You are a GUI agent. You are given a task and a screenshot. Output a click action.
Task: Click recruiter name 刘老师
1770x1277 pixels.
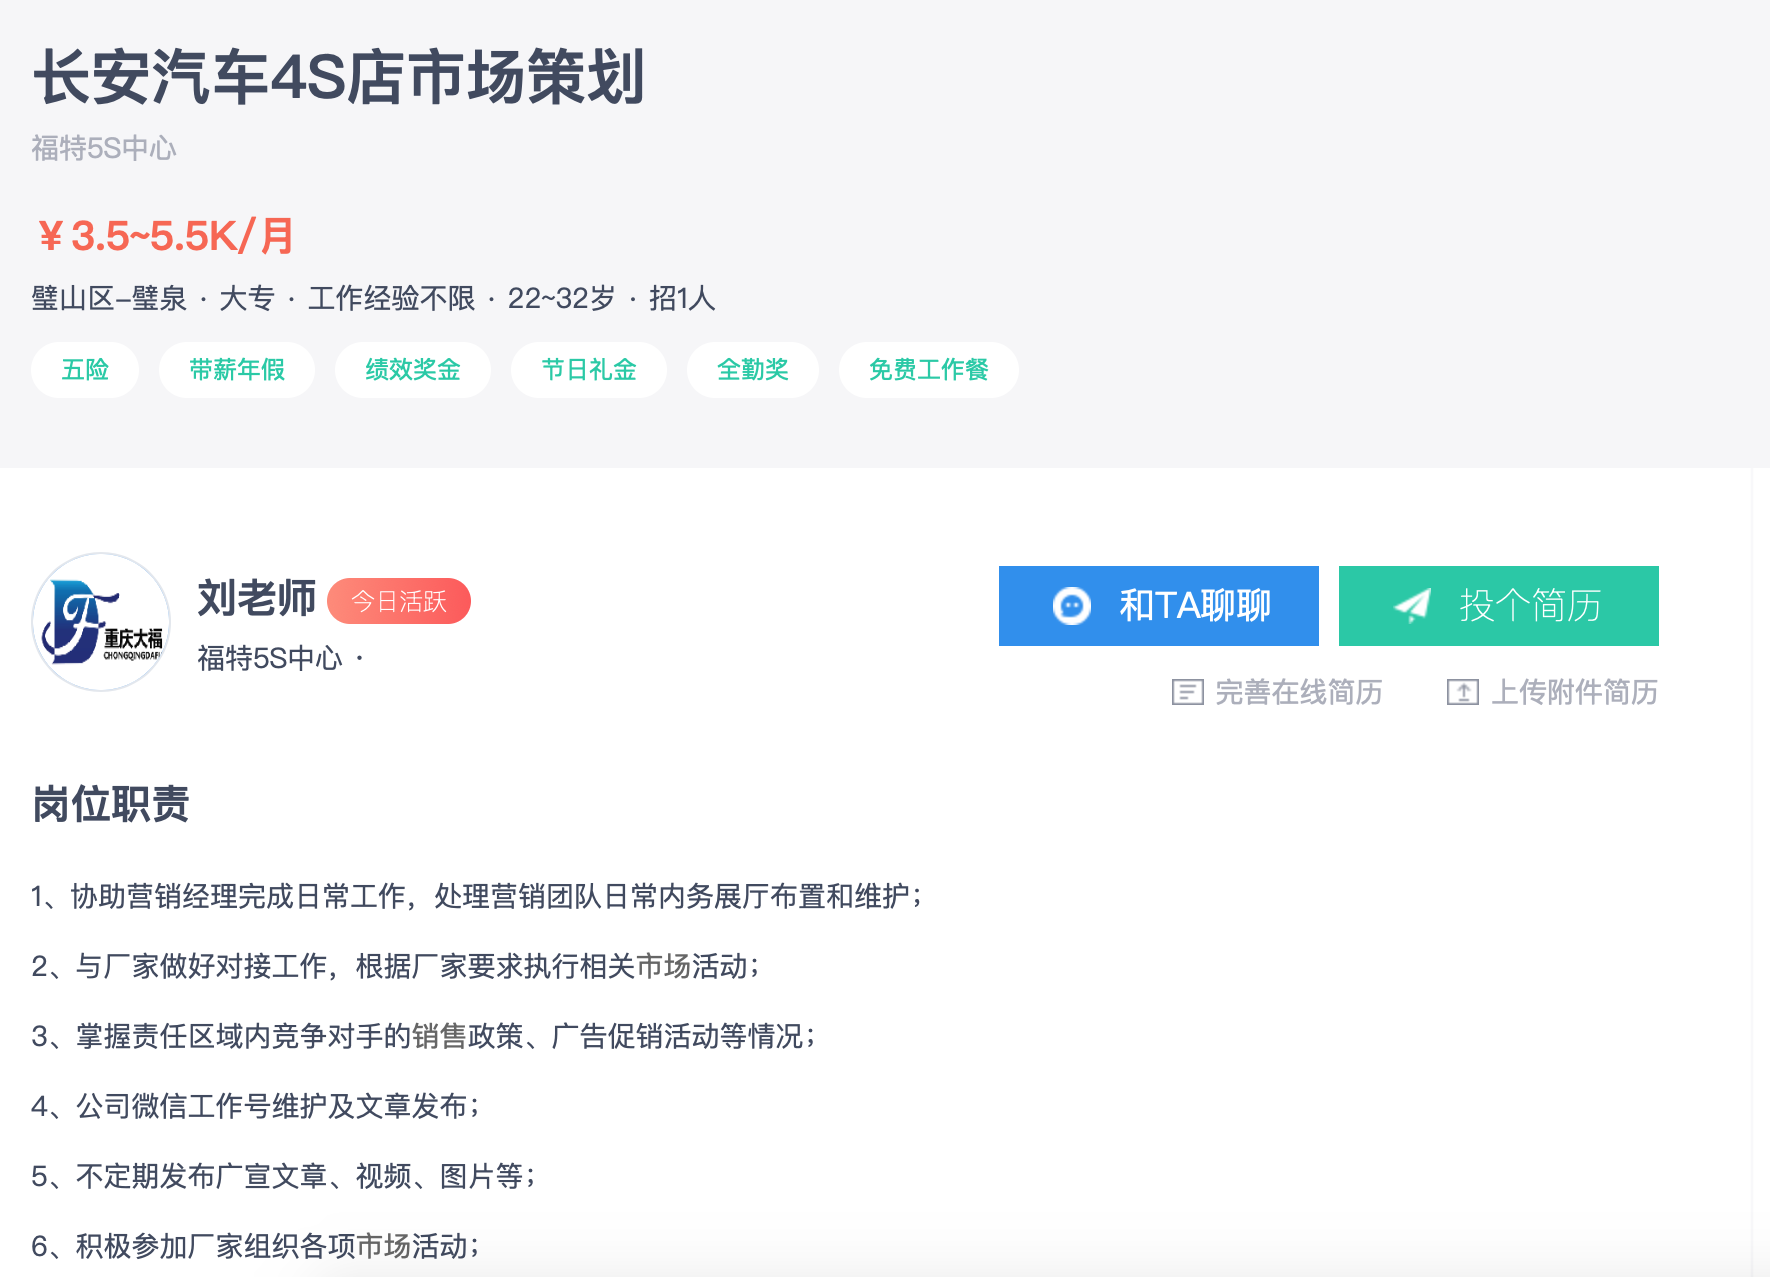257,598
